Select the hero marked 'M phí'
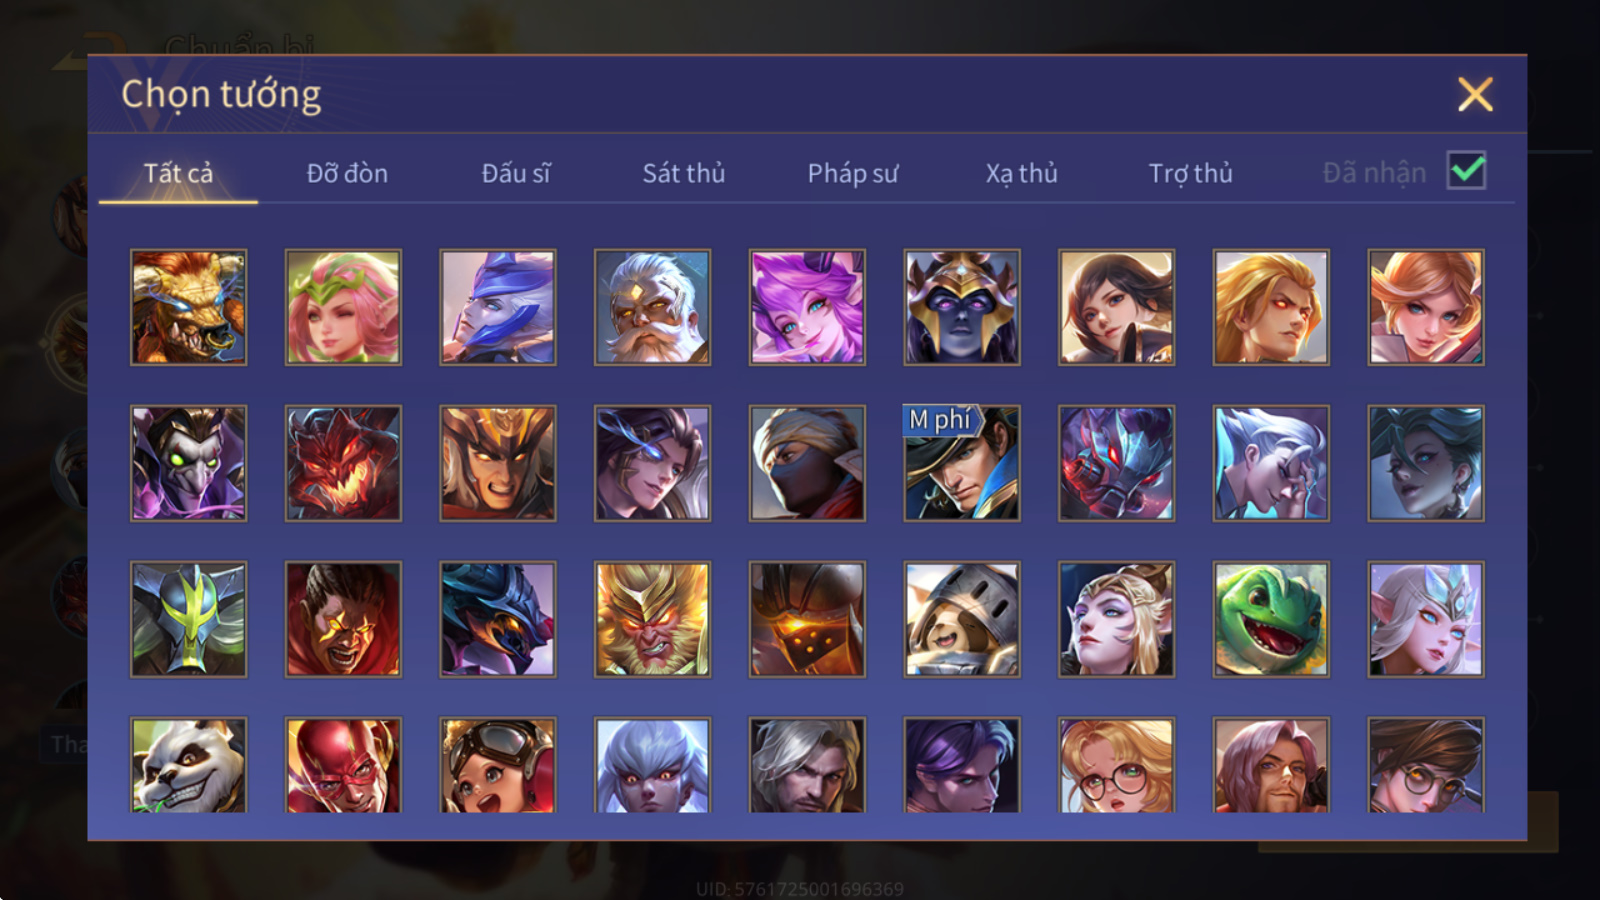Image resolution: width=1600 pixels, height=900 pixels. 962,463
